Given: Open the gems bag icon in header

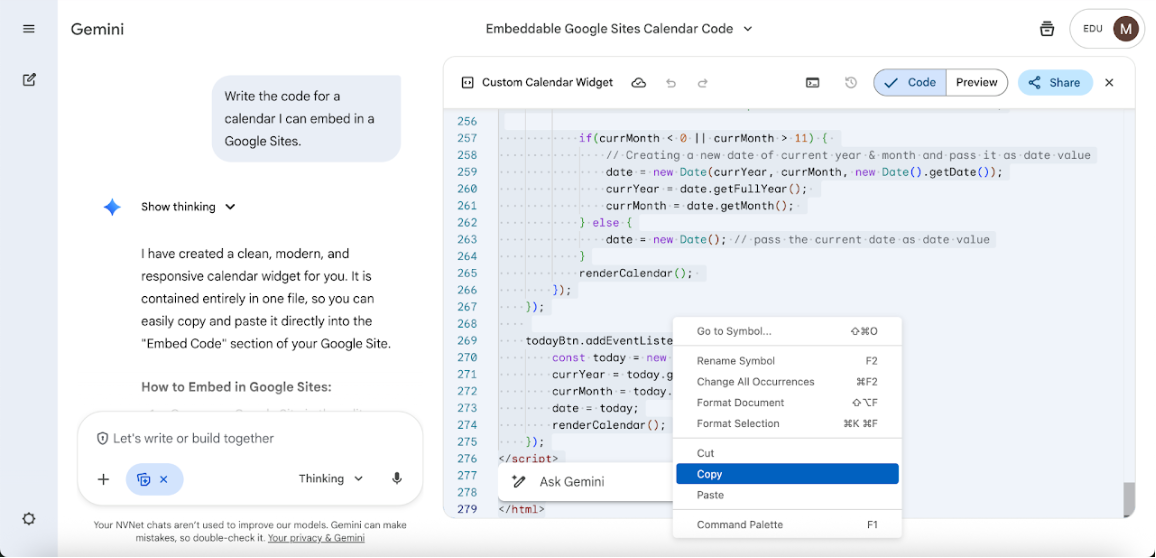Looking at the screenshot, I should point(1046,29).
